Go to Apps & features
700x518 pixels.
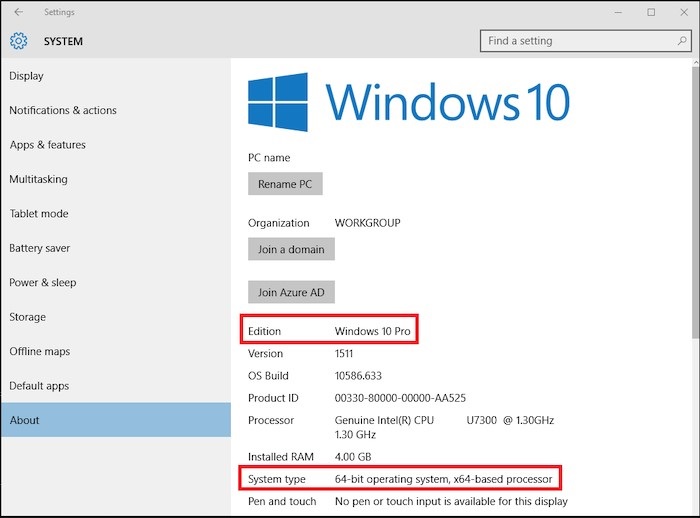click(48, 145)
